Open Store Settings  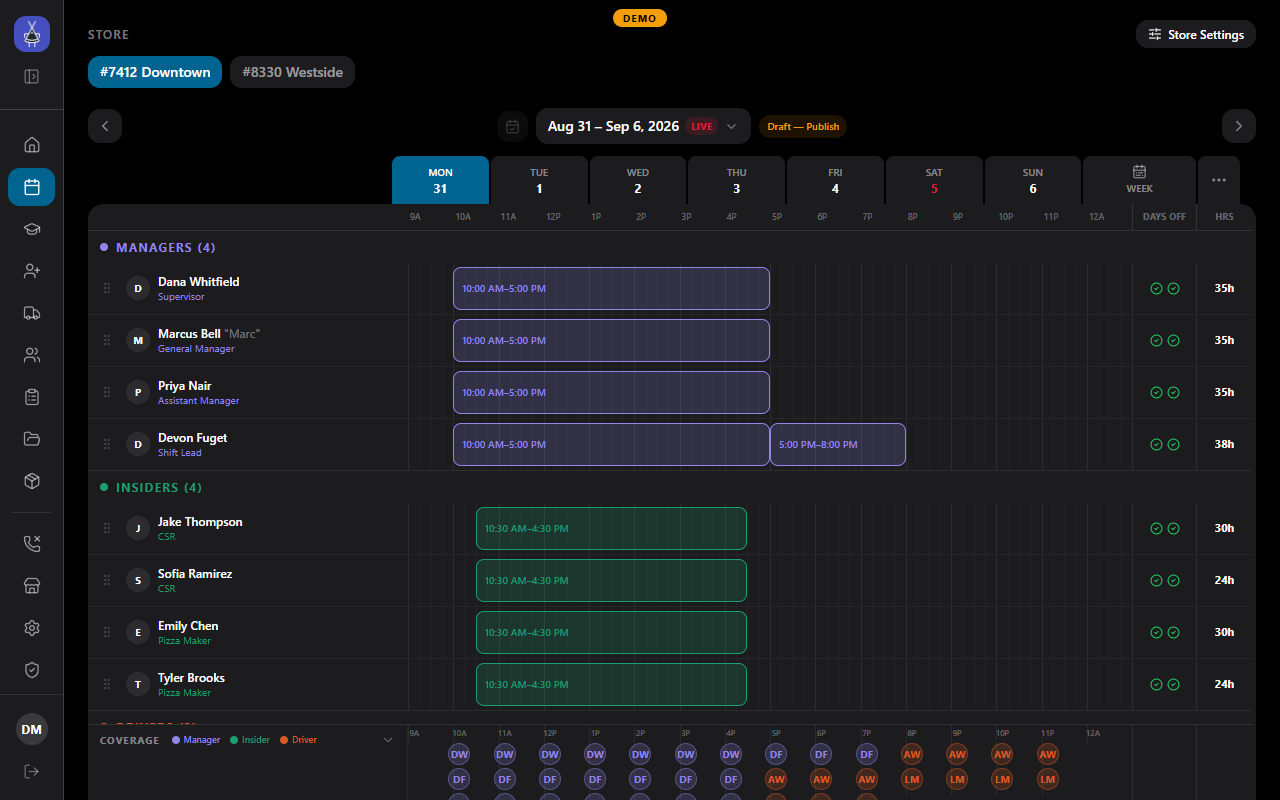tap(1196, 34)
